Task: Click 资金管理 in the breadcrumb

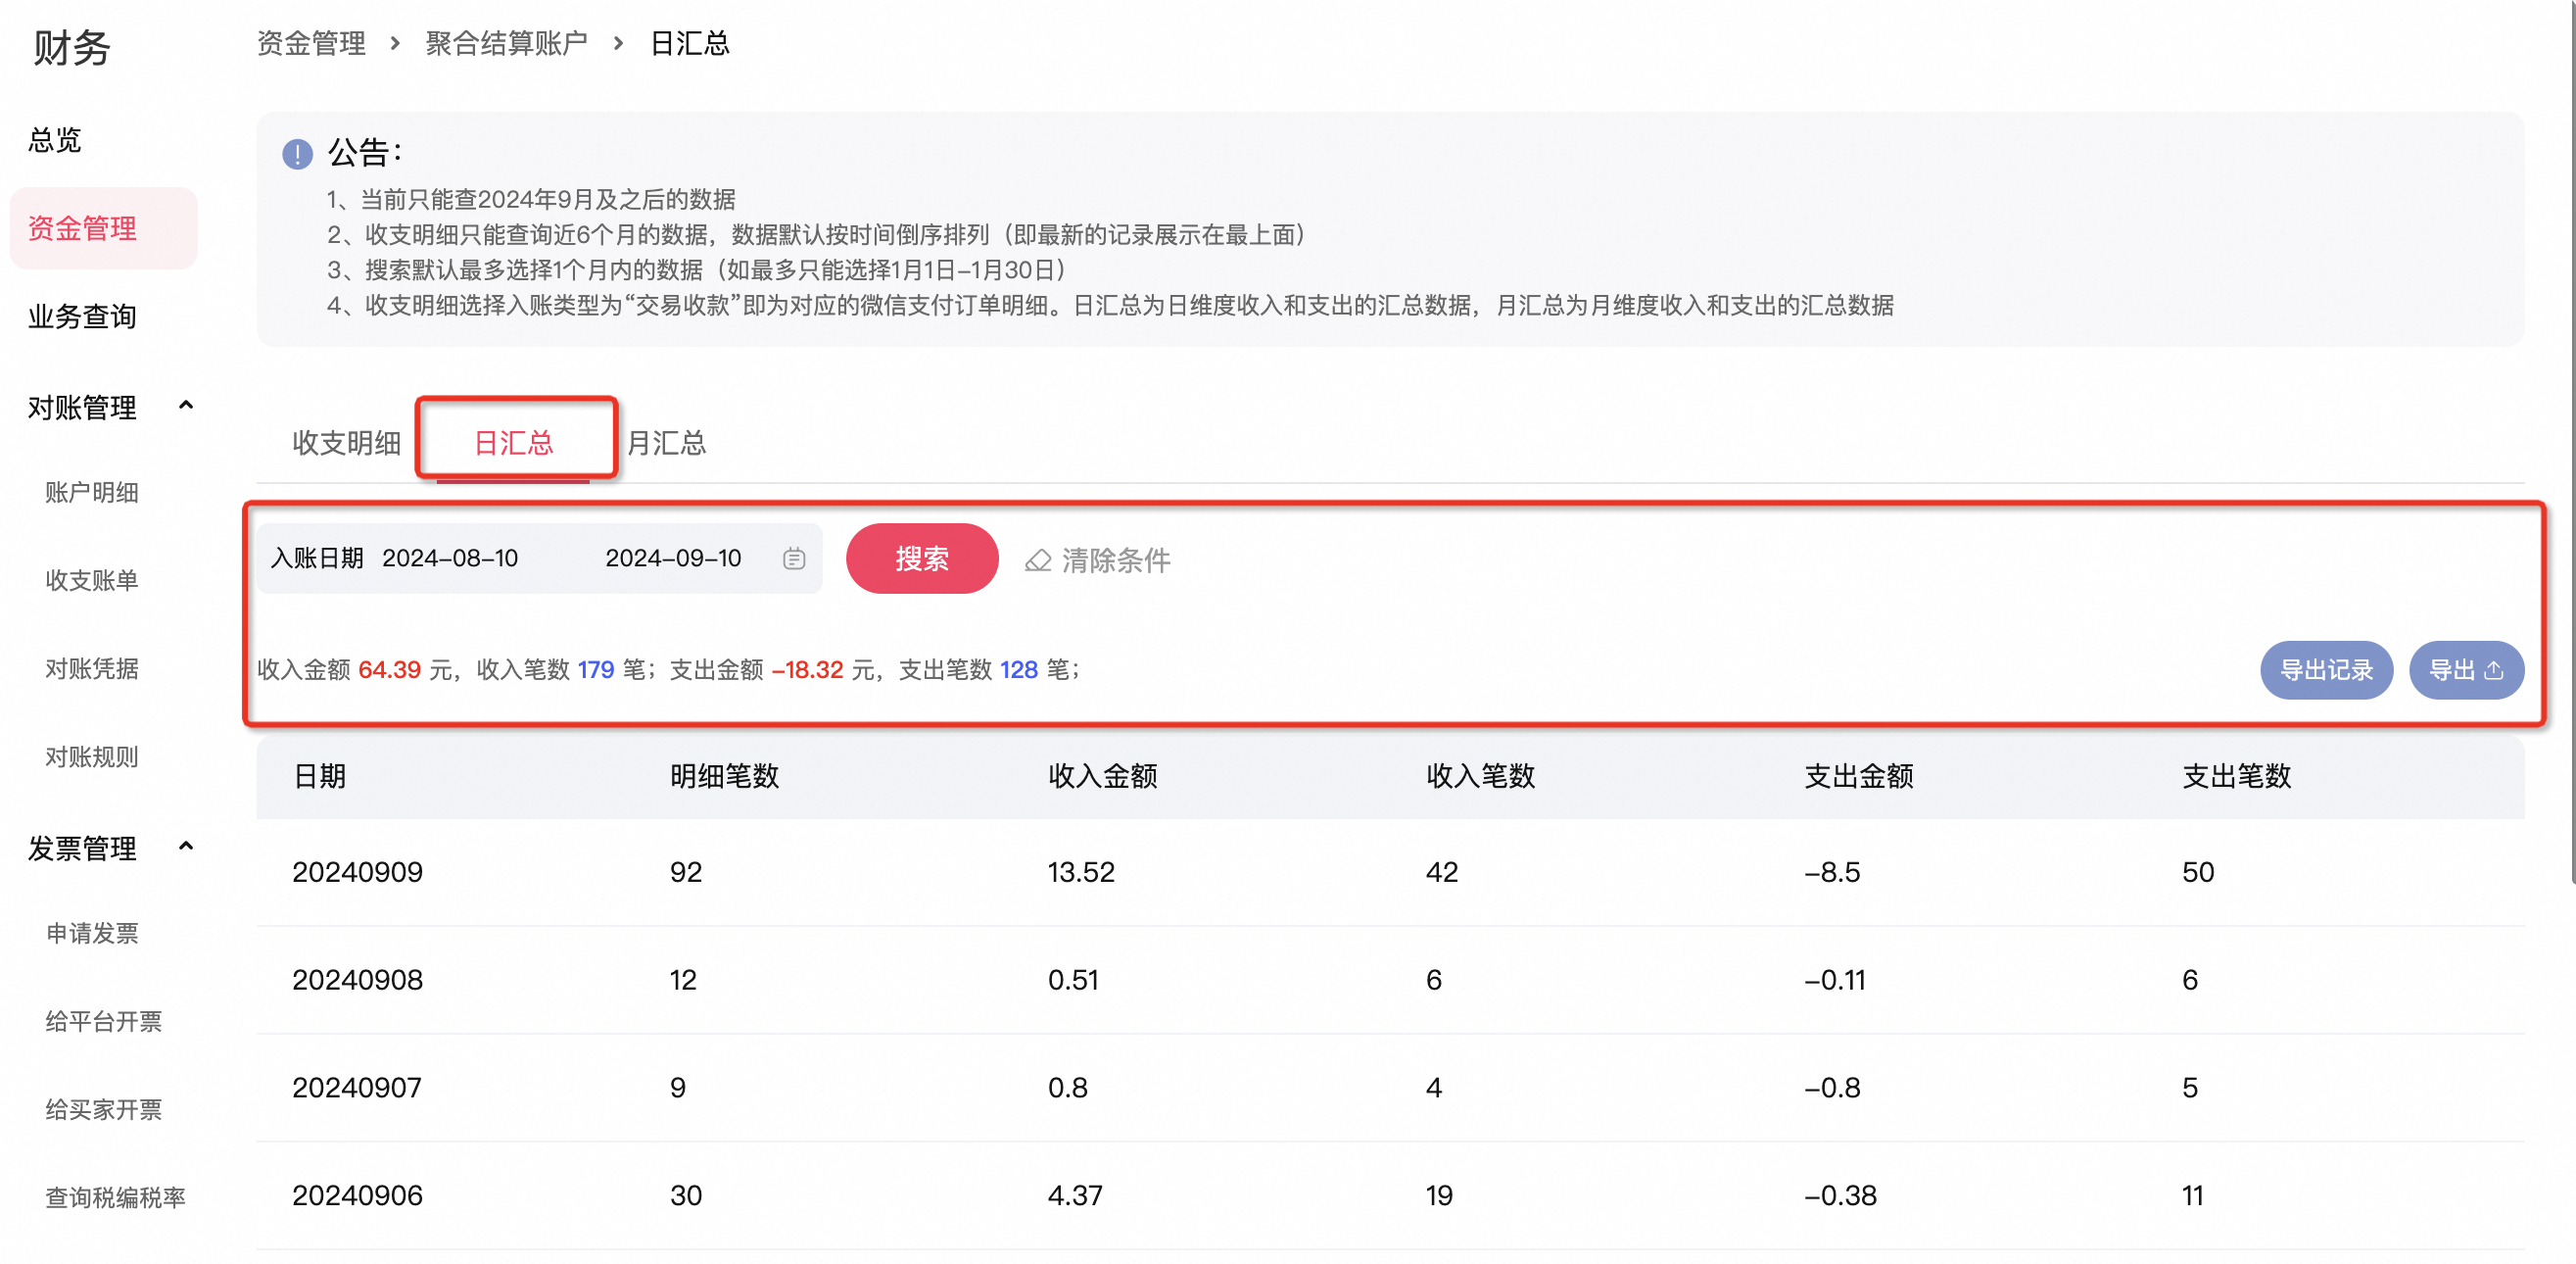Action: (311, 43)
